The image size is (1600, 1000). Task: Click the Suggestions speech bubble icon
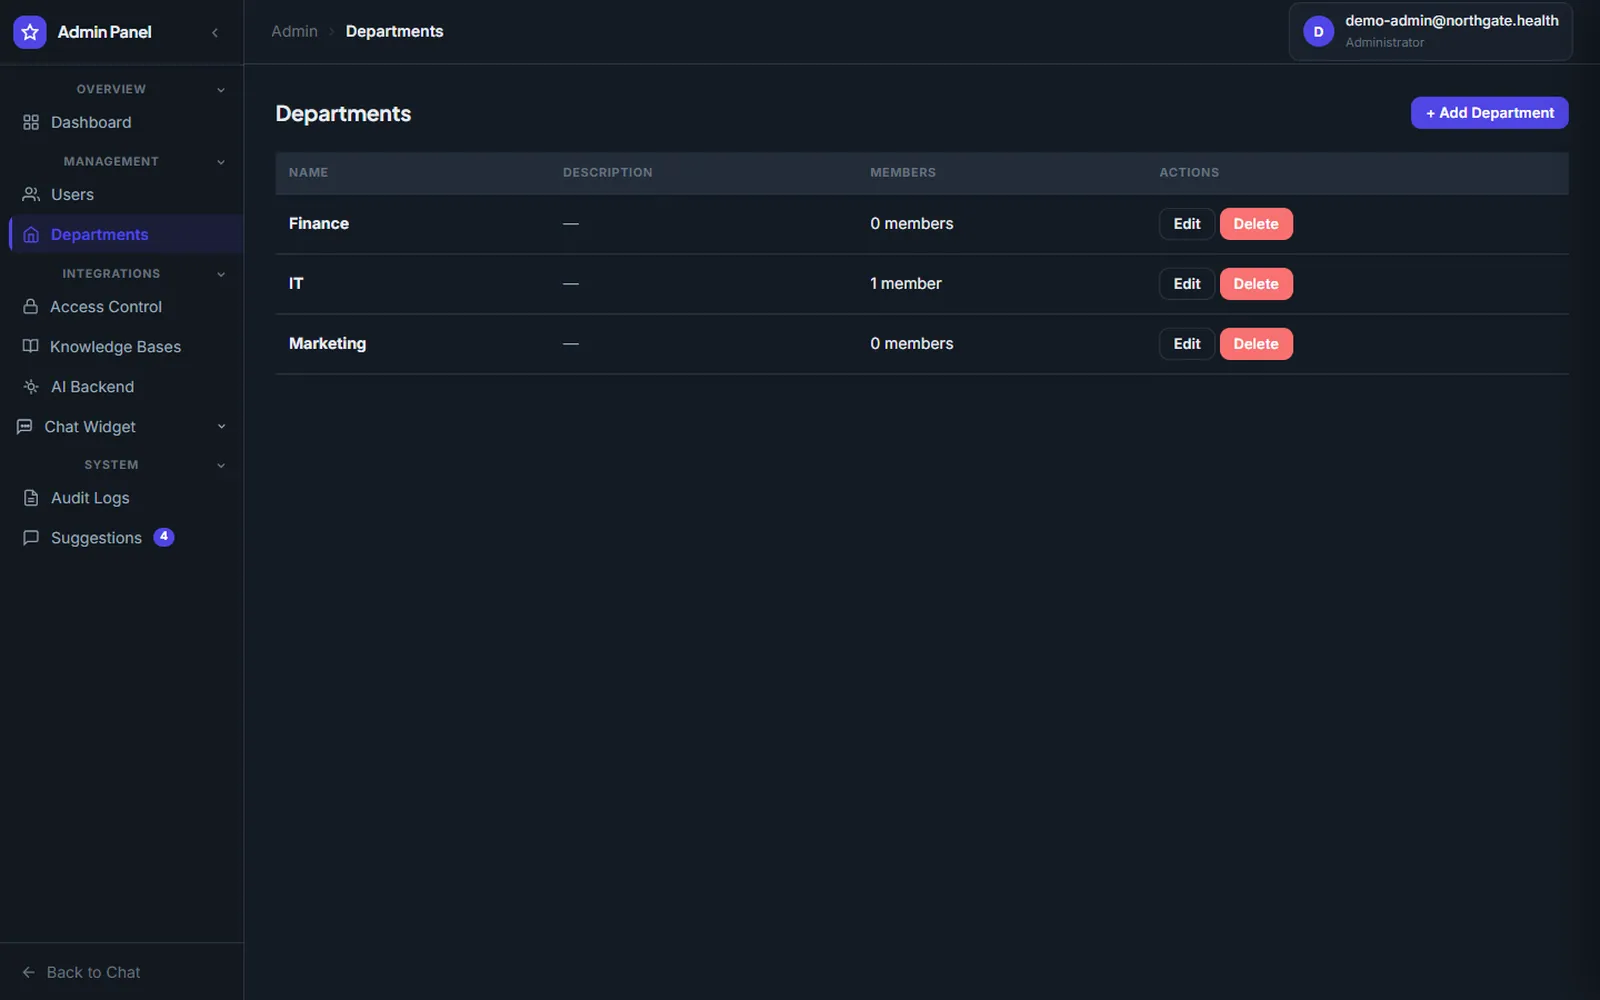coord(31,537)
